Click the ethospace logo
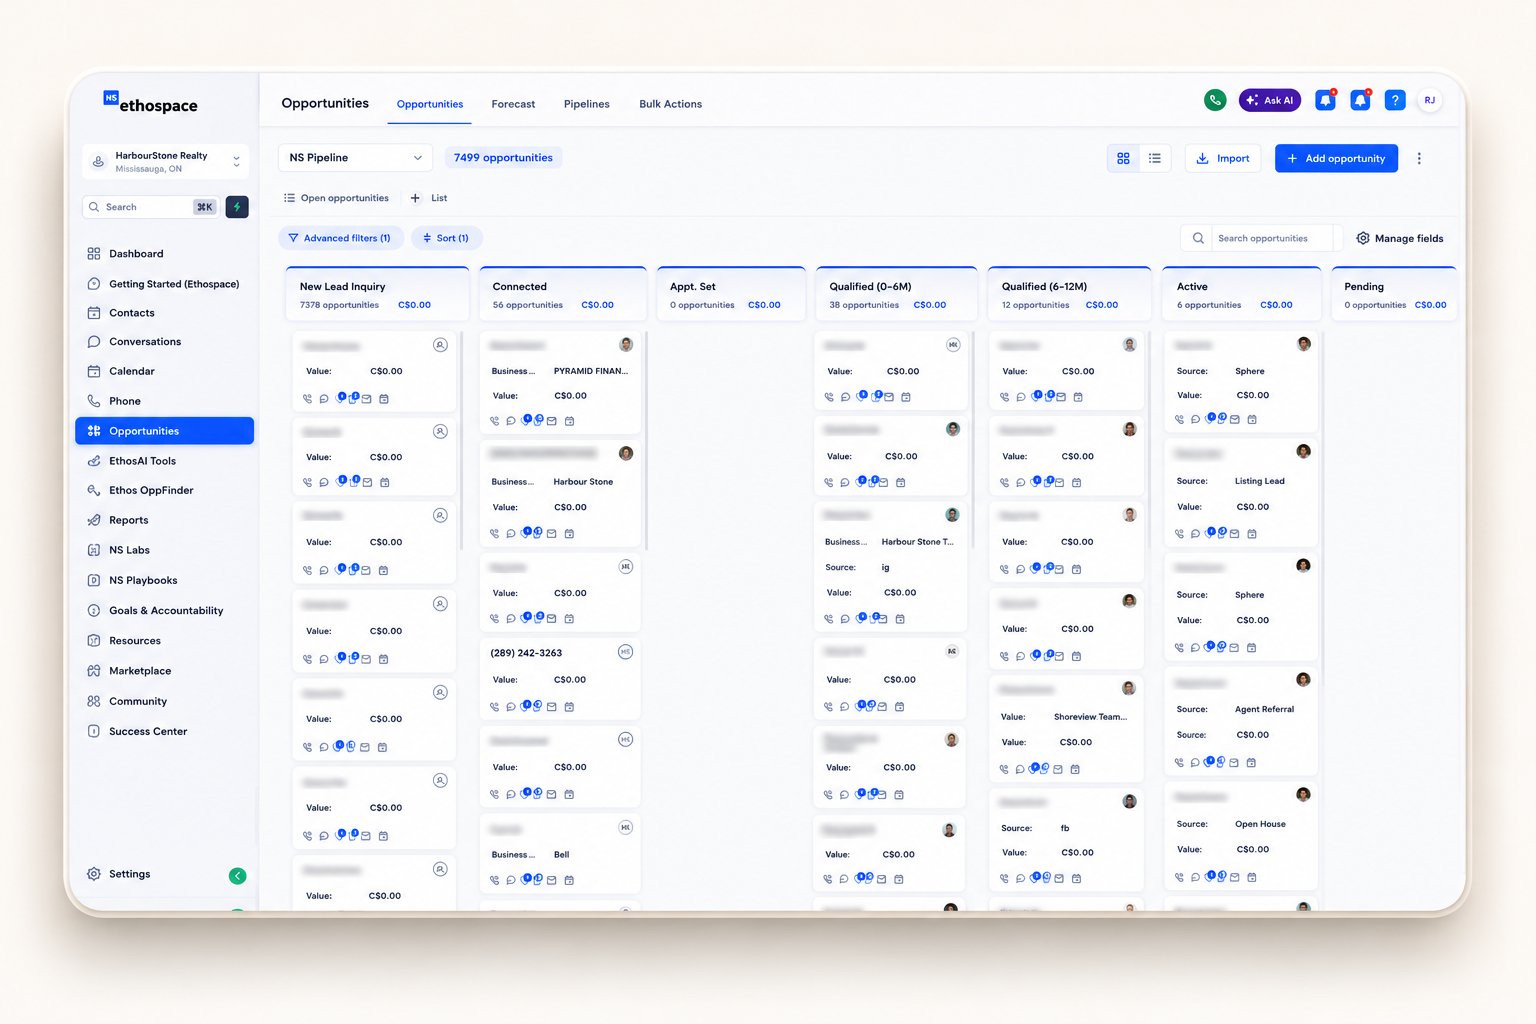1536x1024 pixels. point(151,104)
